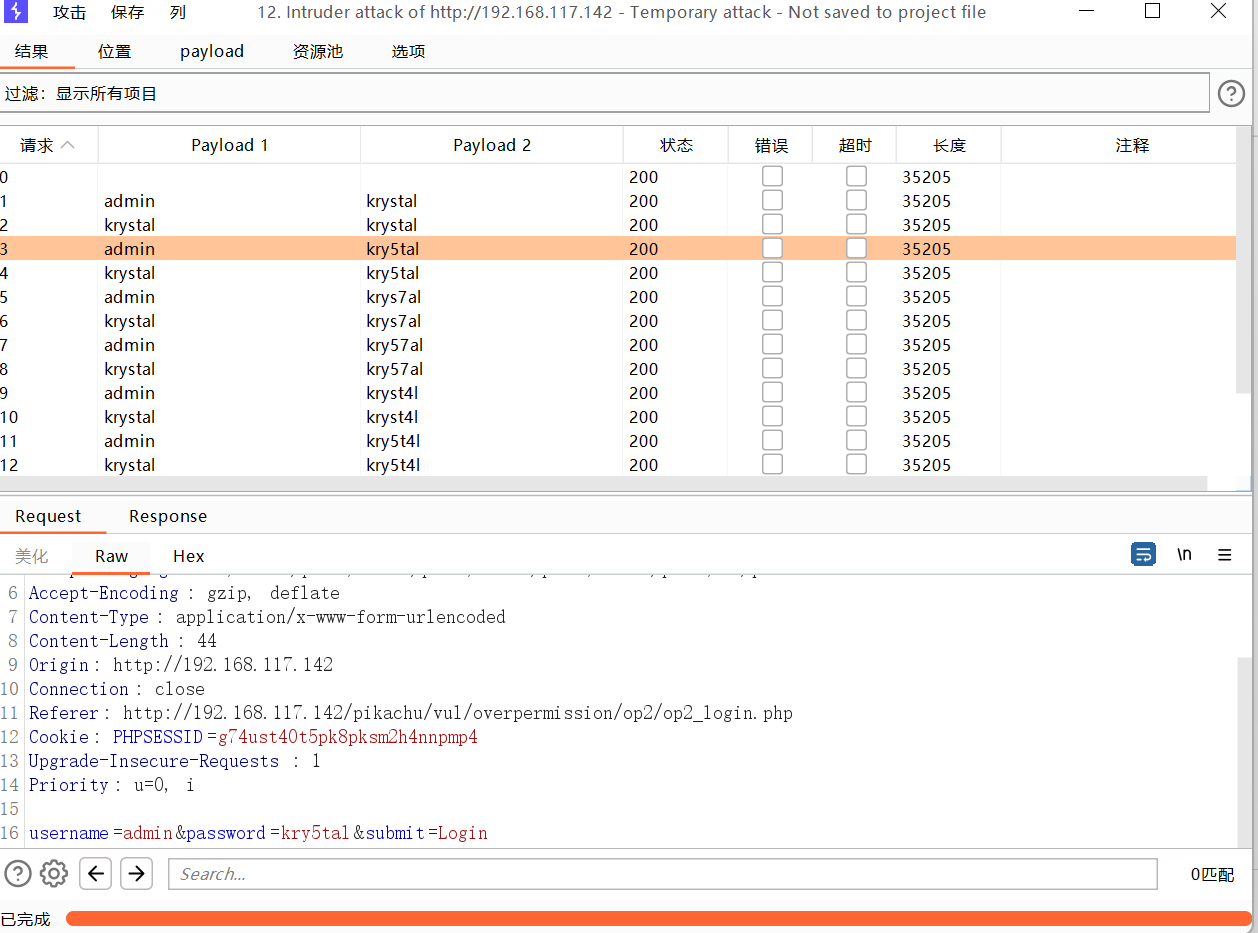Screen dimensions: 1258x933
Task: Open search settings gear icon
Action: (x=54, y=873)
